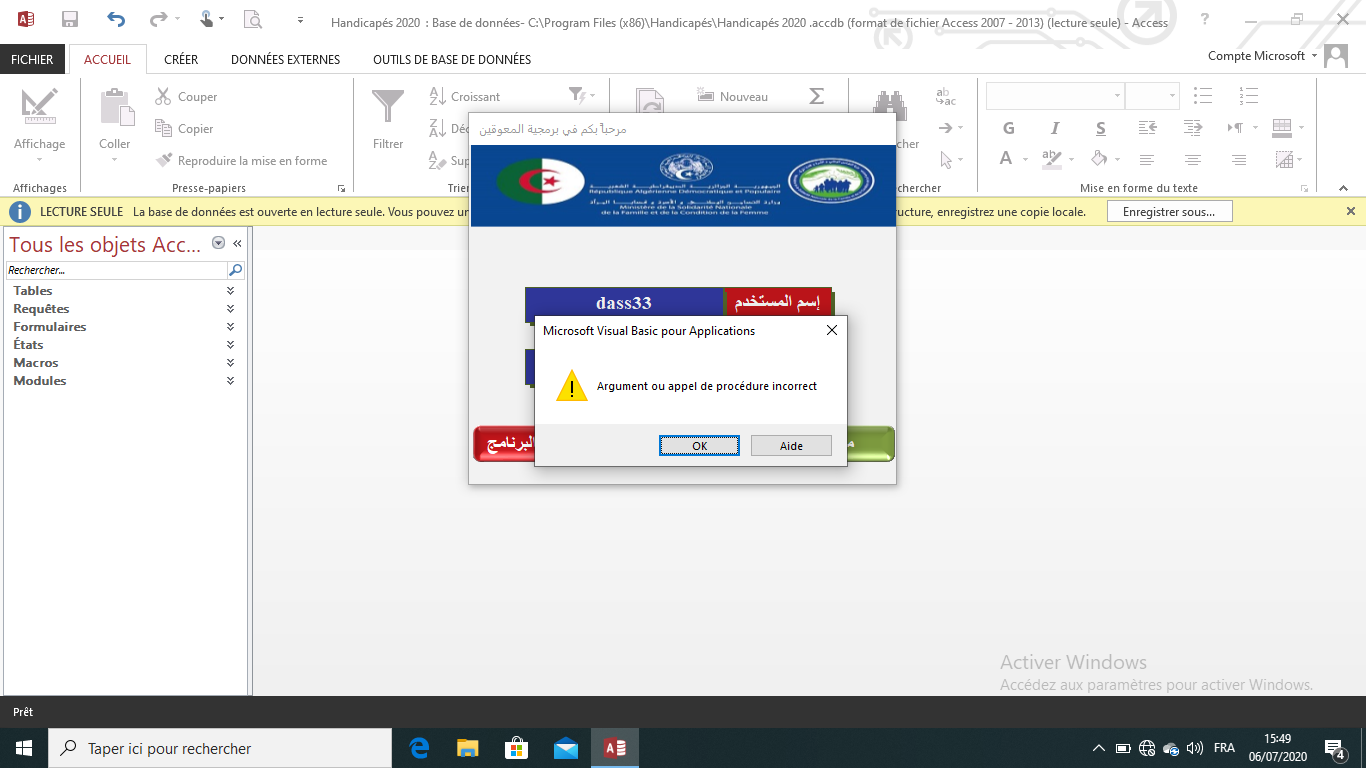Viewport: 1366px width, 768px height.
Task: Click the Save icon in quick access toolbar
Action: [70, 19]
